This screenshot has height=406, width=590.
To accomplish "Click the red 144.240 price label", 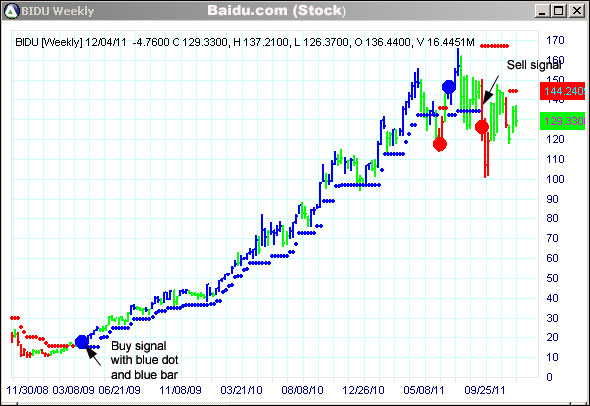I will pyautogui.click(x=563, y=91).
